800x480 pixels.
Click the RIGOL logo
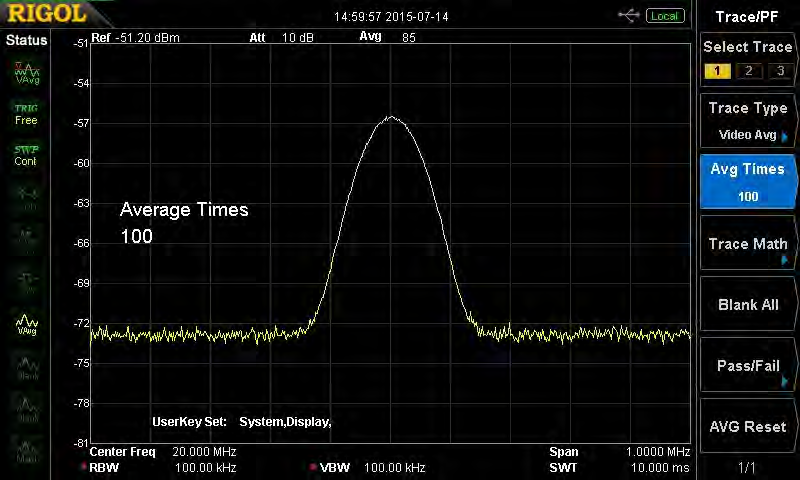point(47,13)
